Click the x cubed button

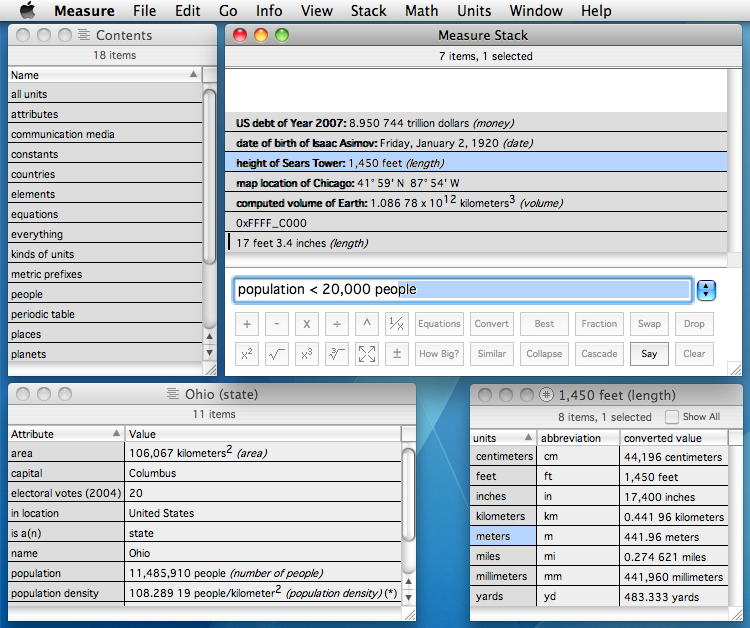(x=307, y=354)
